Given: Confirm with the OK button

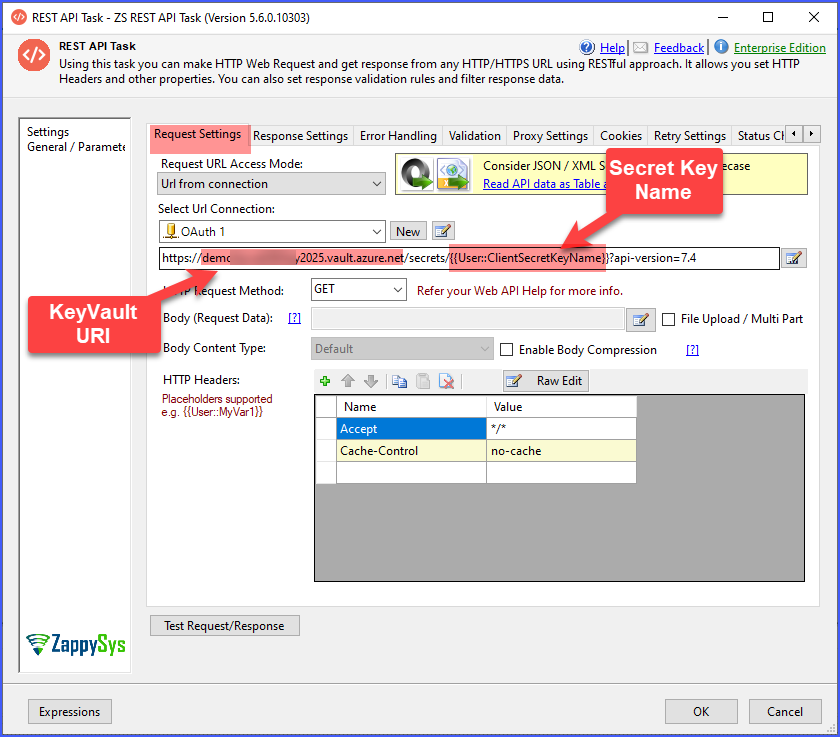Looking at the screenshot, I should pyautogui.click(x=701, y=712).
